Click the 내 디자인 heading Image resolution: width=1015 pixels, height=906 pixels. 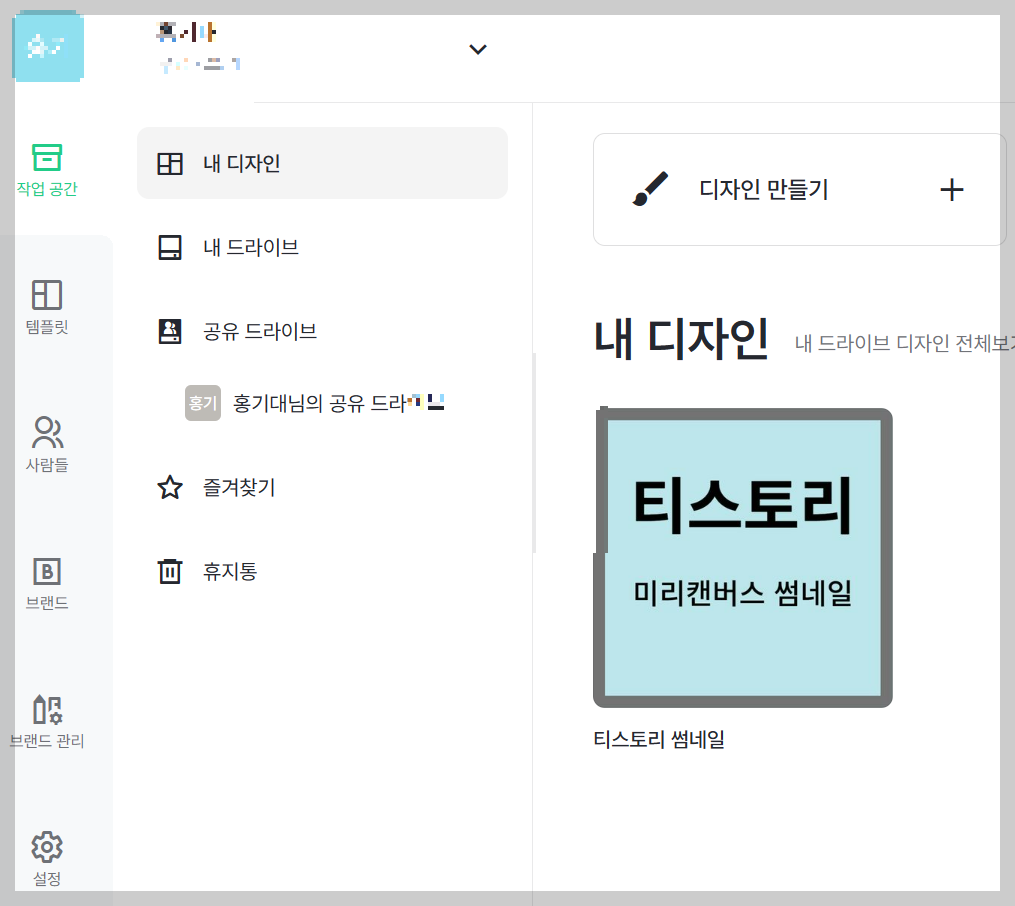coord(681,338)
